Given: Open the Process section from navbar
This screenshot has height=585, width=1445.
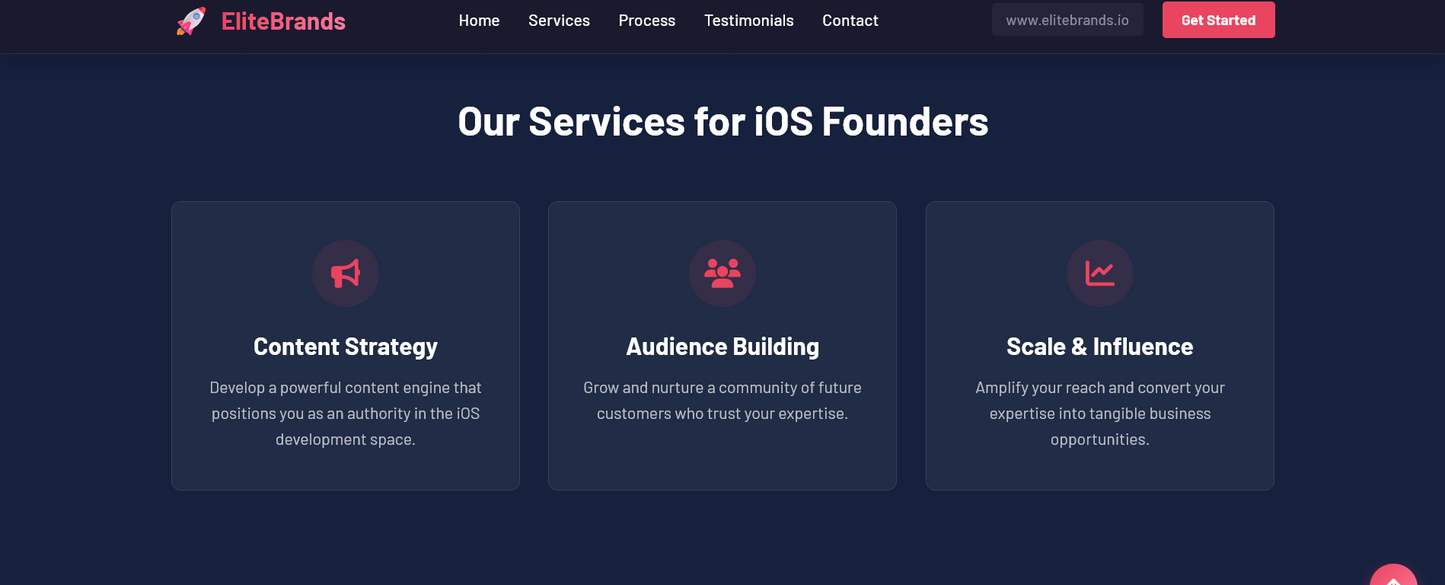Looking at the screenshot, I should 646,20.
